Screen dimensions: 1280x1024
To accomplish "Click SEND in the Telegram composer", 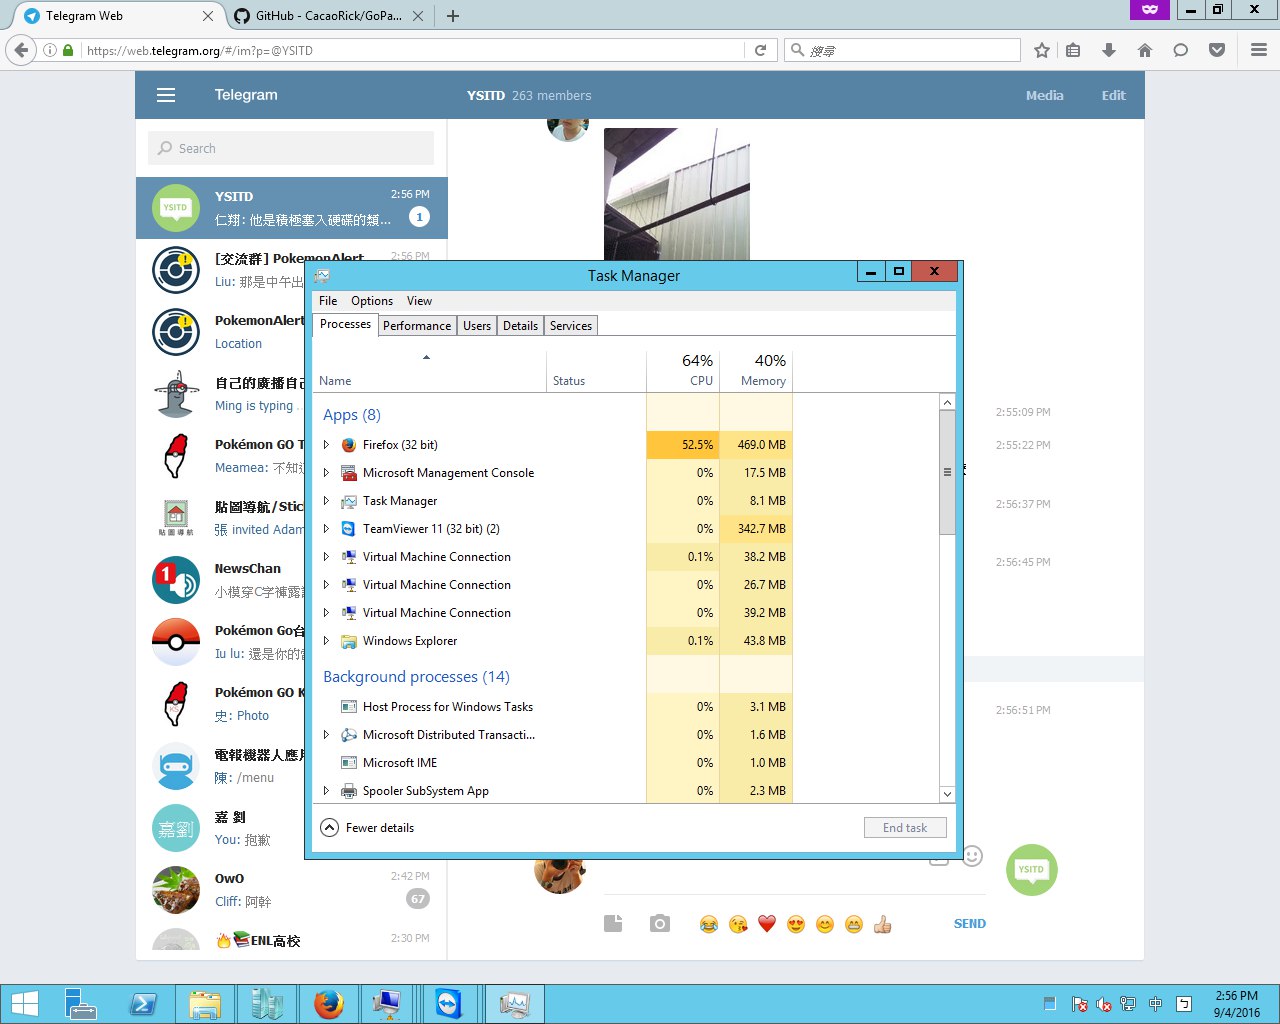I will (x=970, y=924).
